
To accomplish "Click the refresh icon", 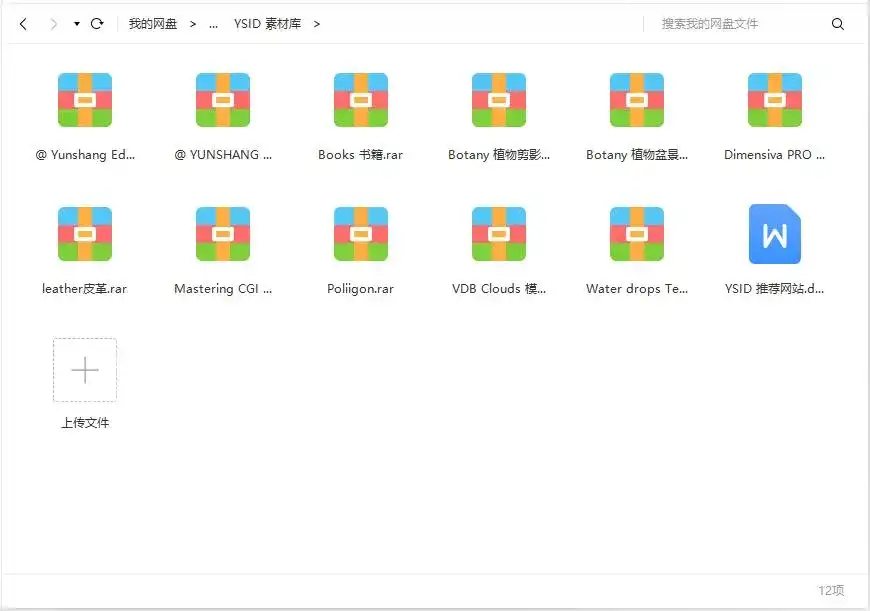I will 97,24.
